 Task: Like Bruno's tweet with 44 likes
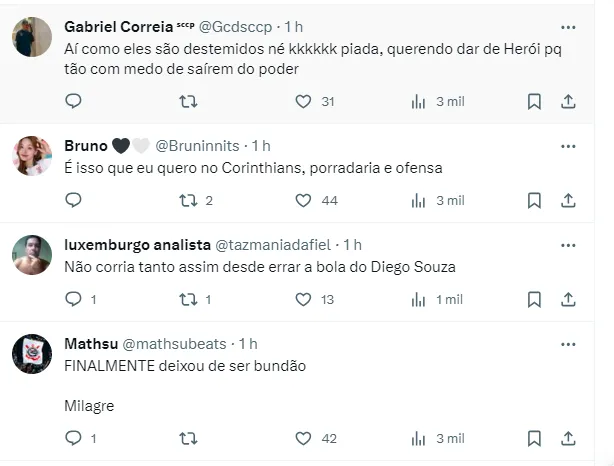(x=304, y=200)
